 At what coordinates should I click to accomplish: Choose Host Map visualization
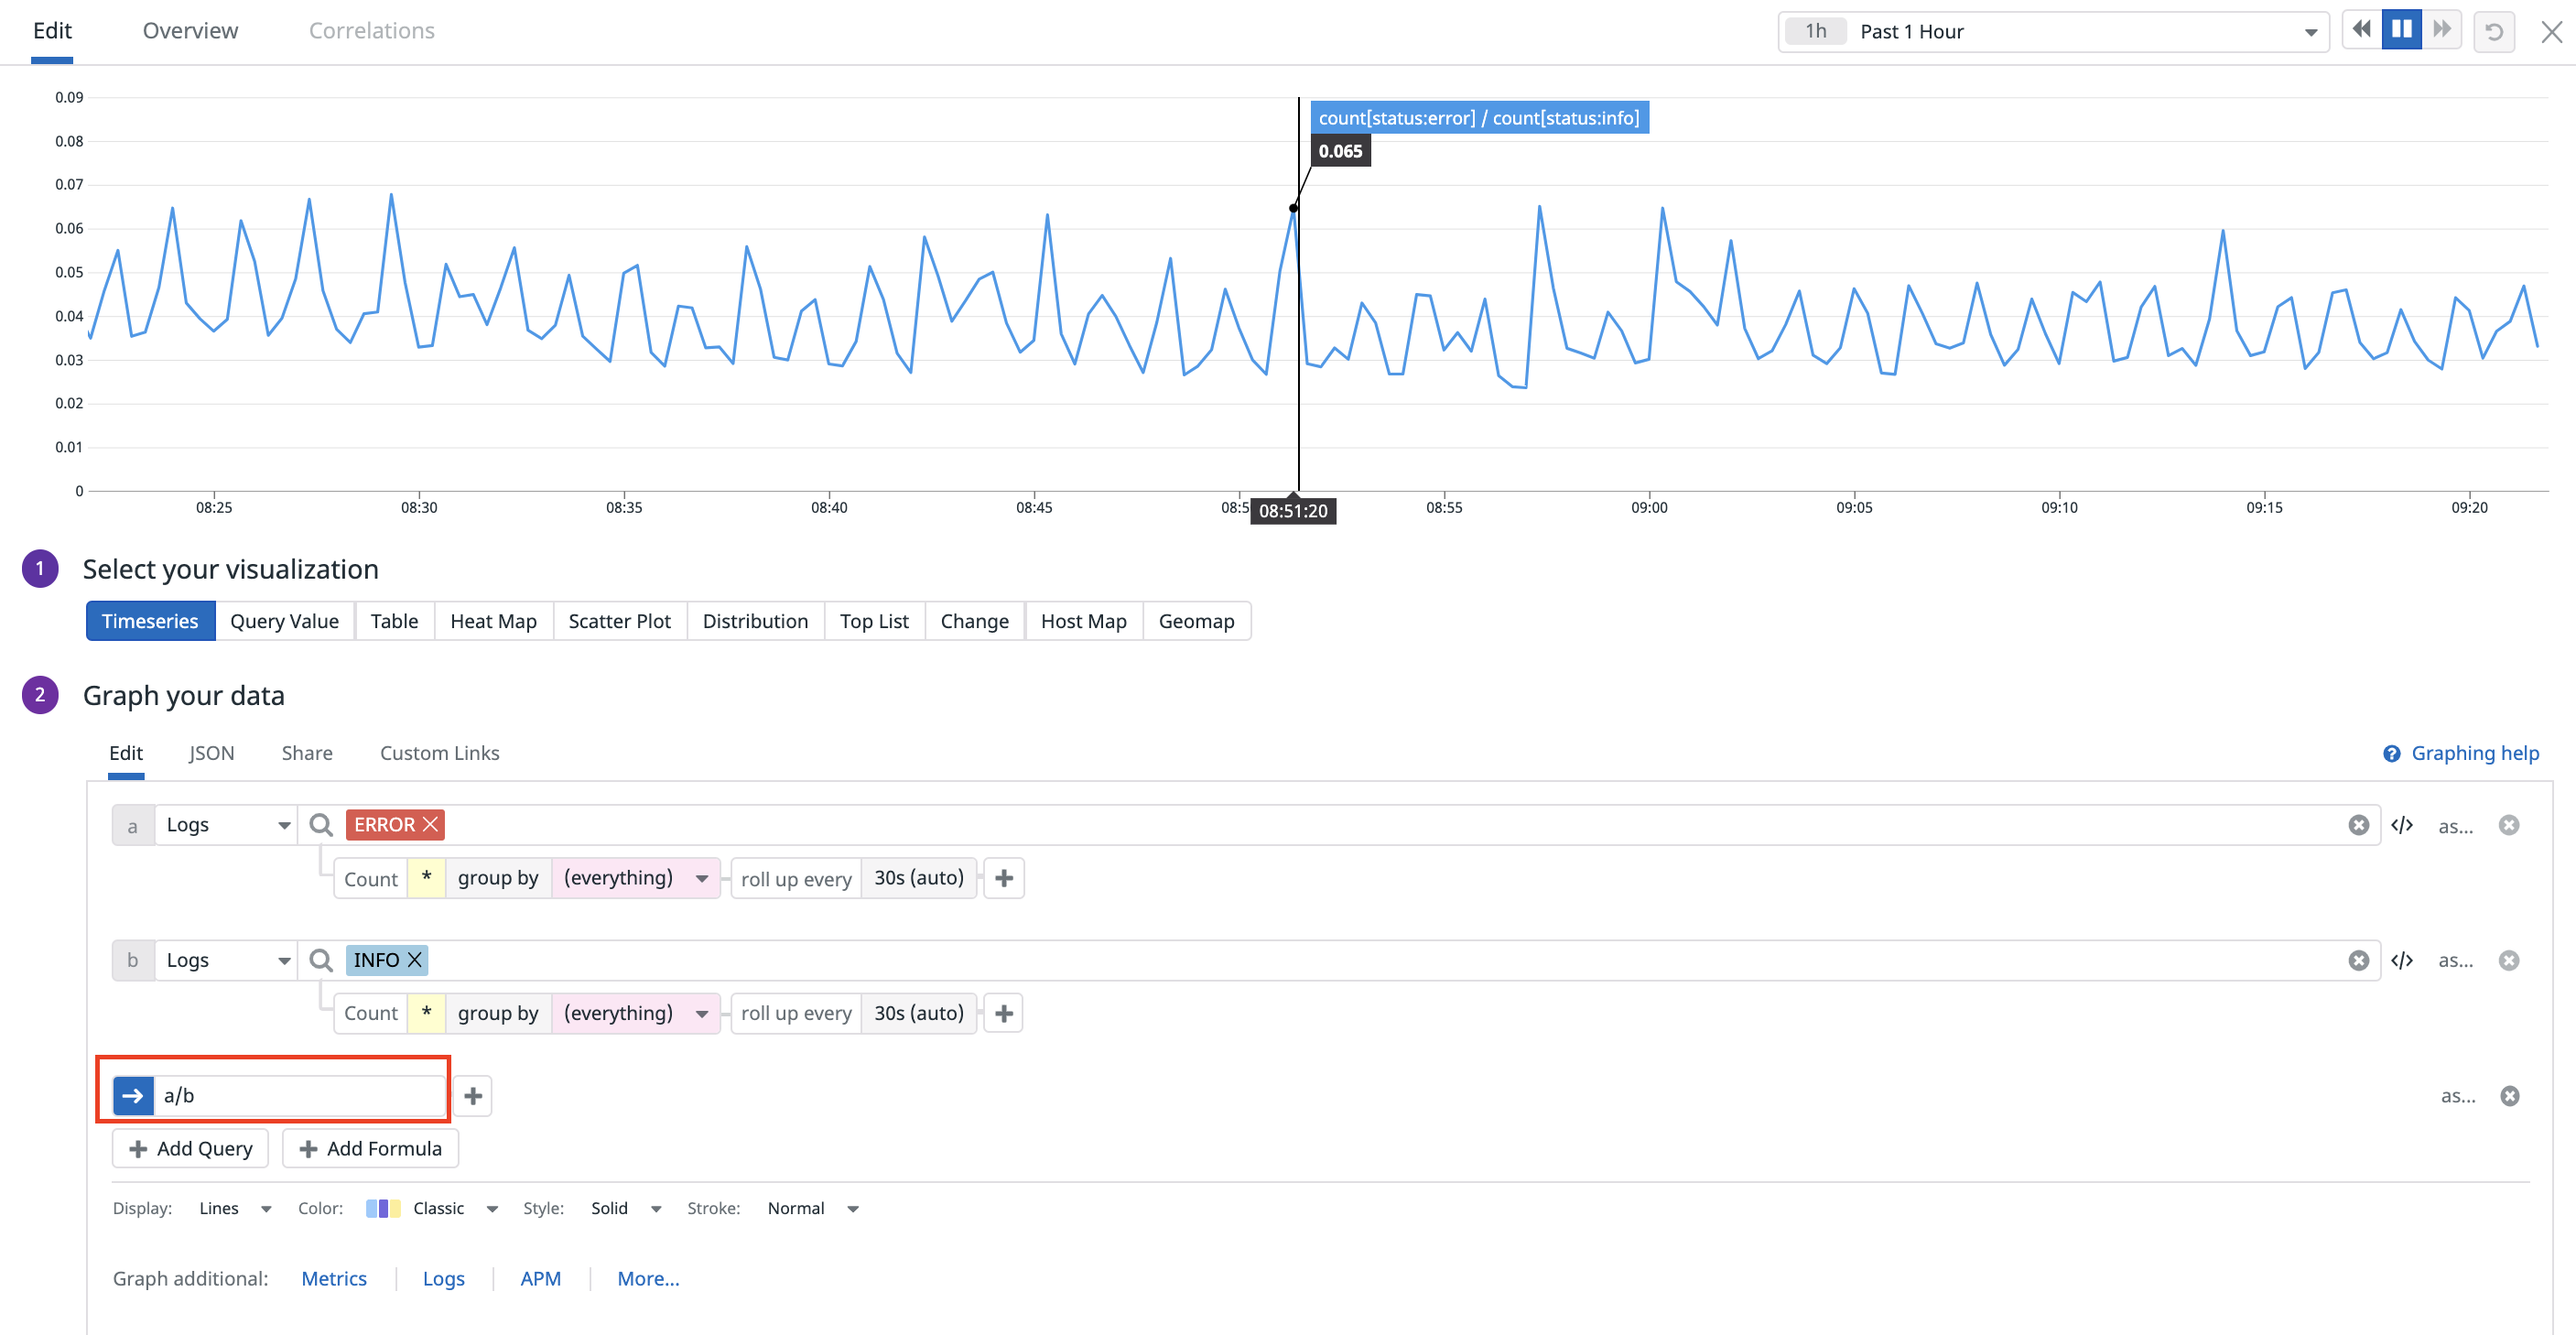tap(1083, 621)
